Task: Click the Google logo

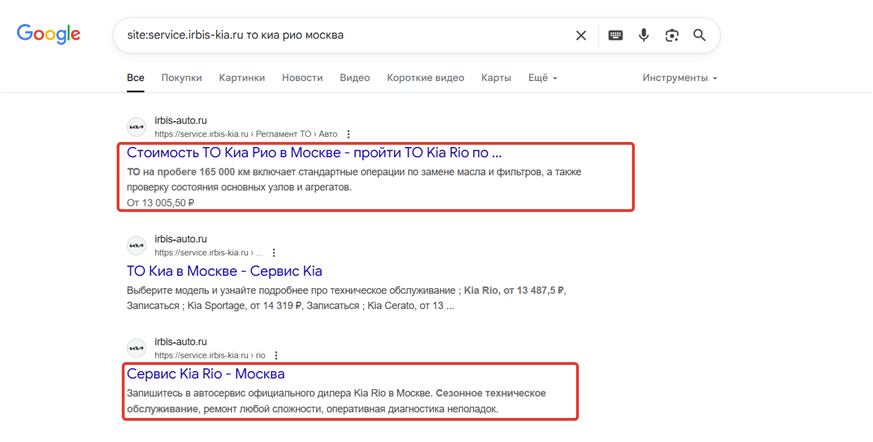Action: tap(48, 34)
